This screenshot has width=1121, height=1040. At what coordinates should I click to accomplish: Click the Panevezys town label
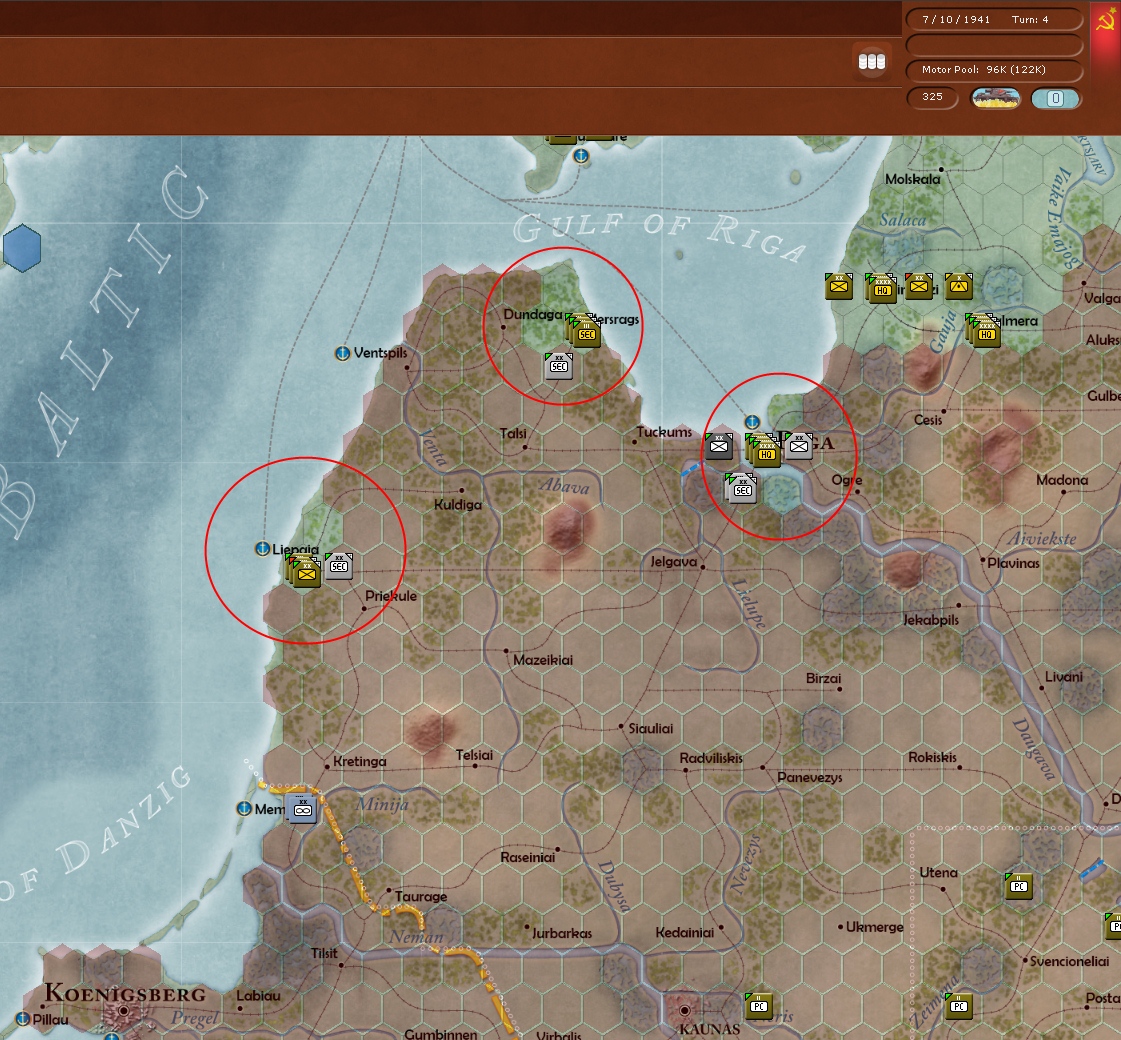pos(809,778)
